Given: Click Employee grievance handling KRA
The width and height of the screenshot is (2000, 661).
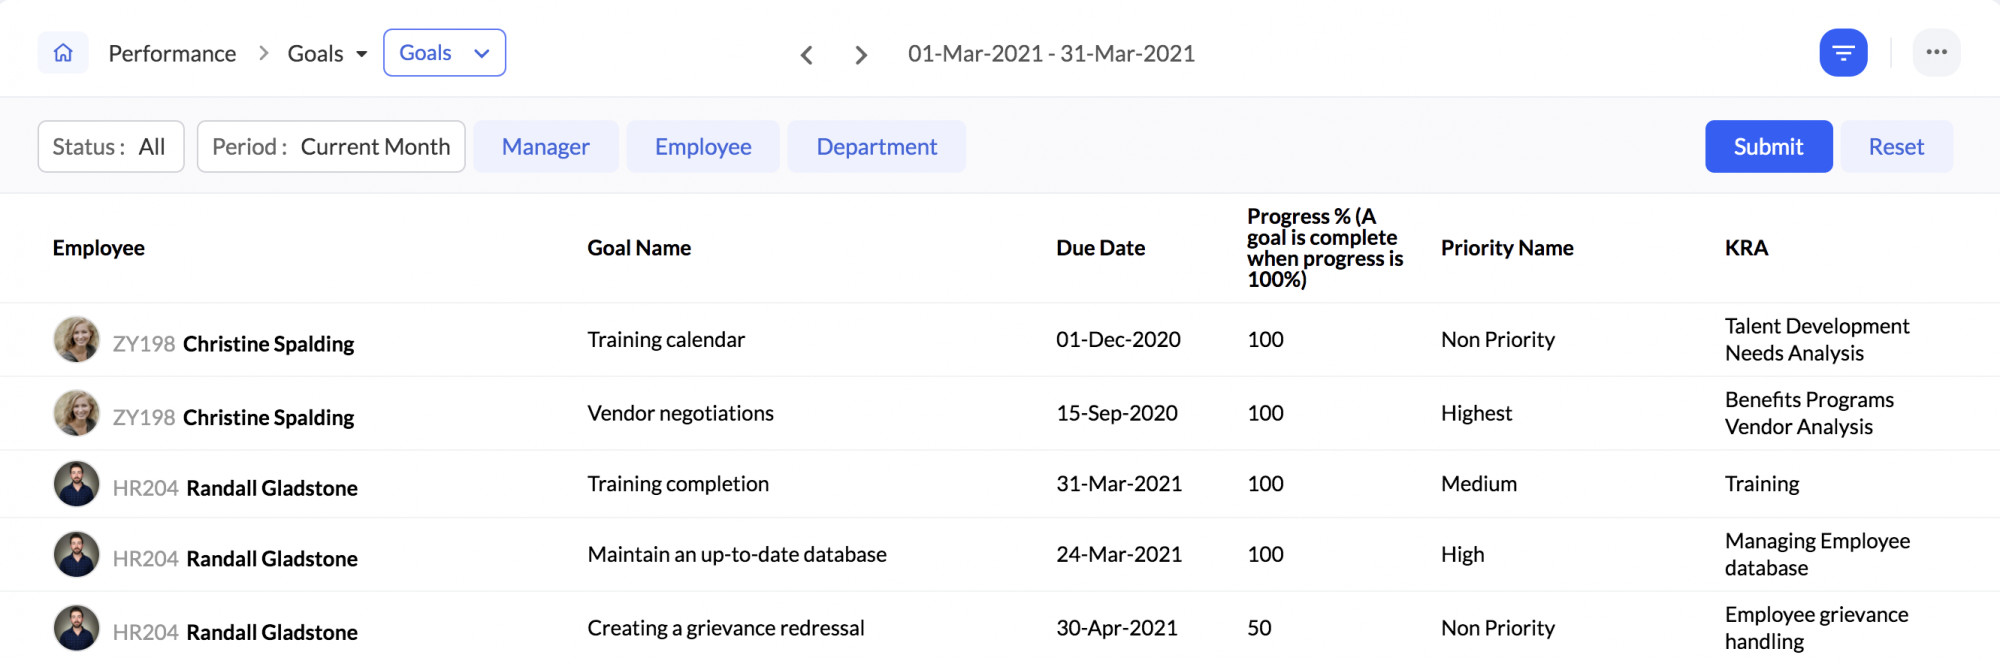Looking at the screenshot, I should point(1816,628).
